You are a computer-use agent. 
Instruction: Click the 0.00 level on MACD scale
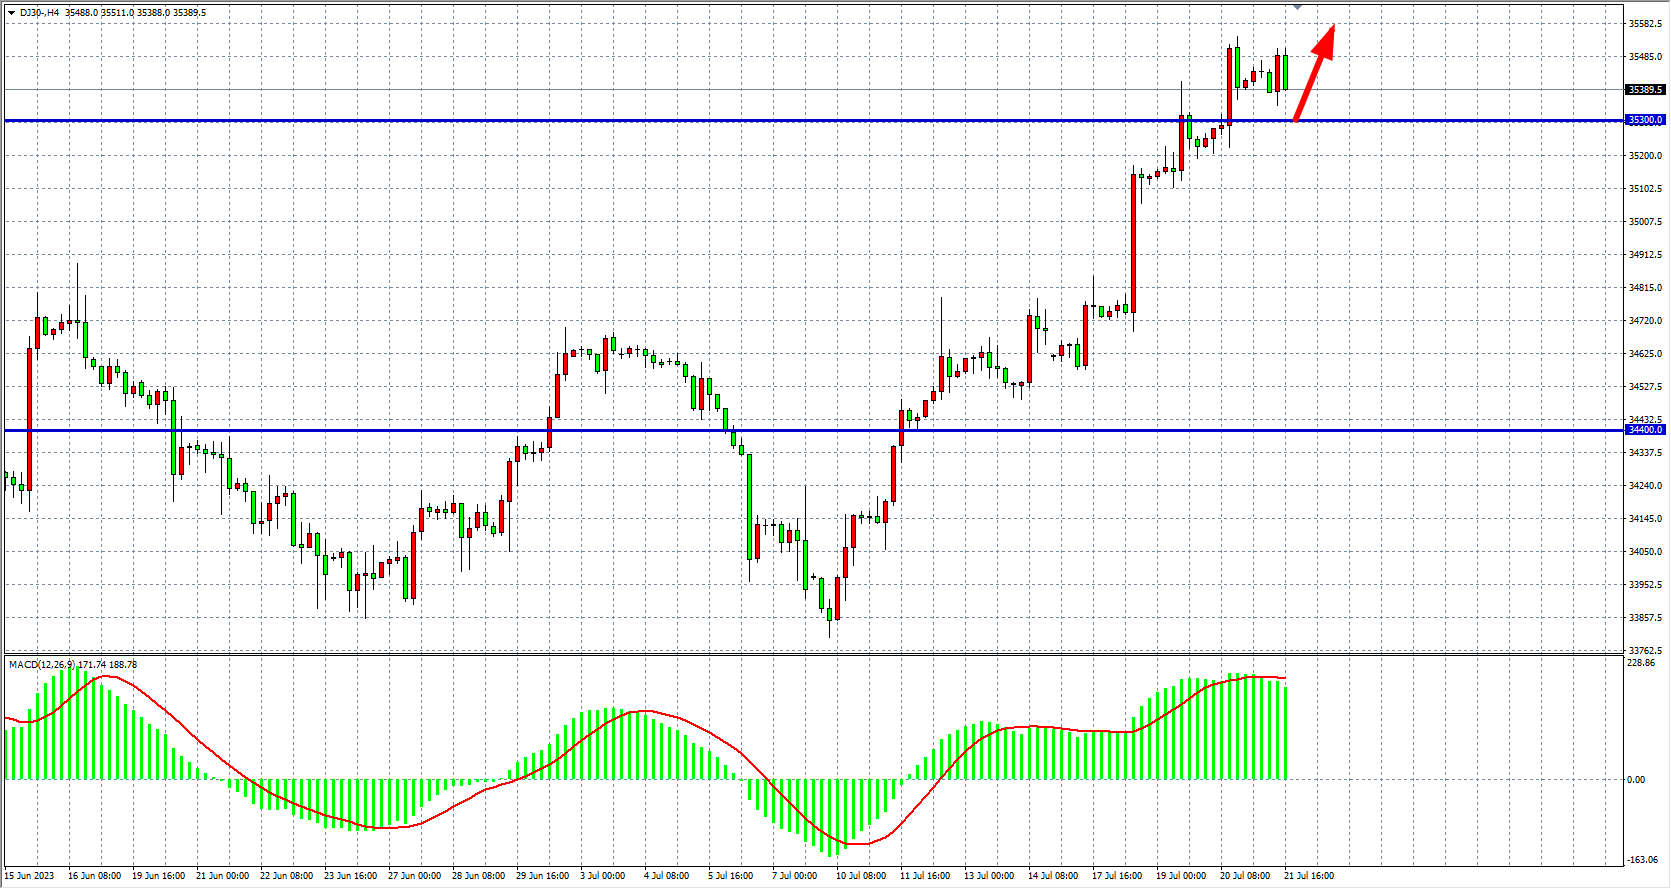pyautogui.click(x=1636, y=780)
